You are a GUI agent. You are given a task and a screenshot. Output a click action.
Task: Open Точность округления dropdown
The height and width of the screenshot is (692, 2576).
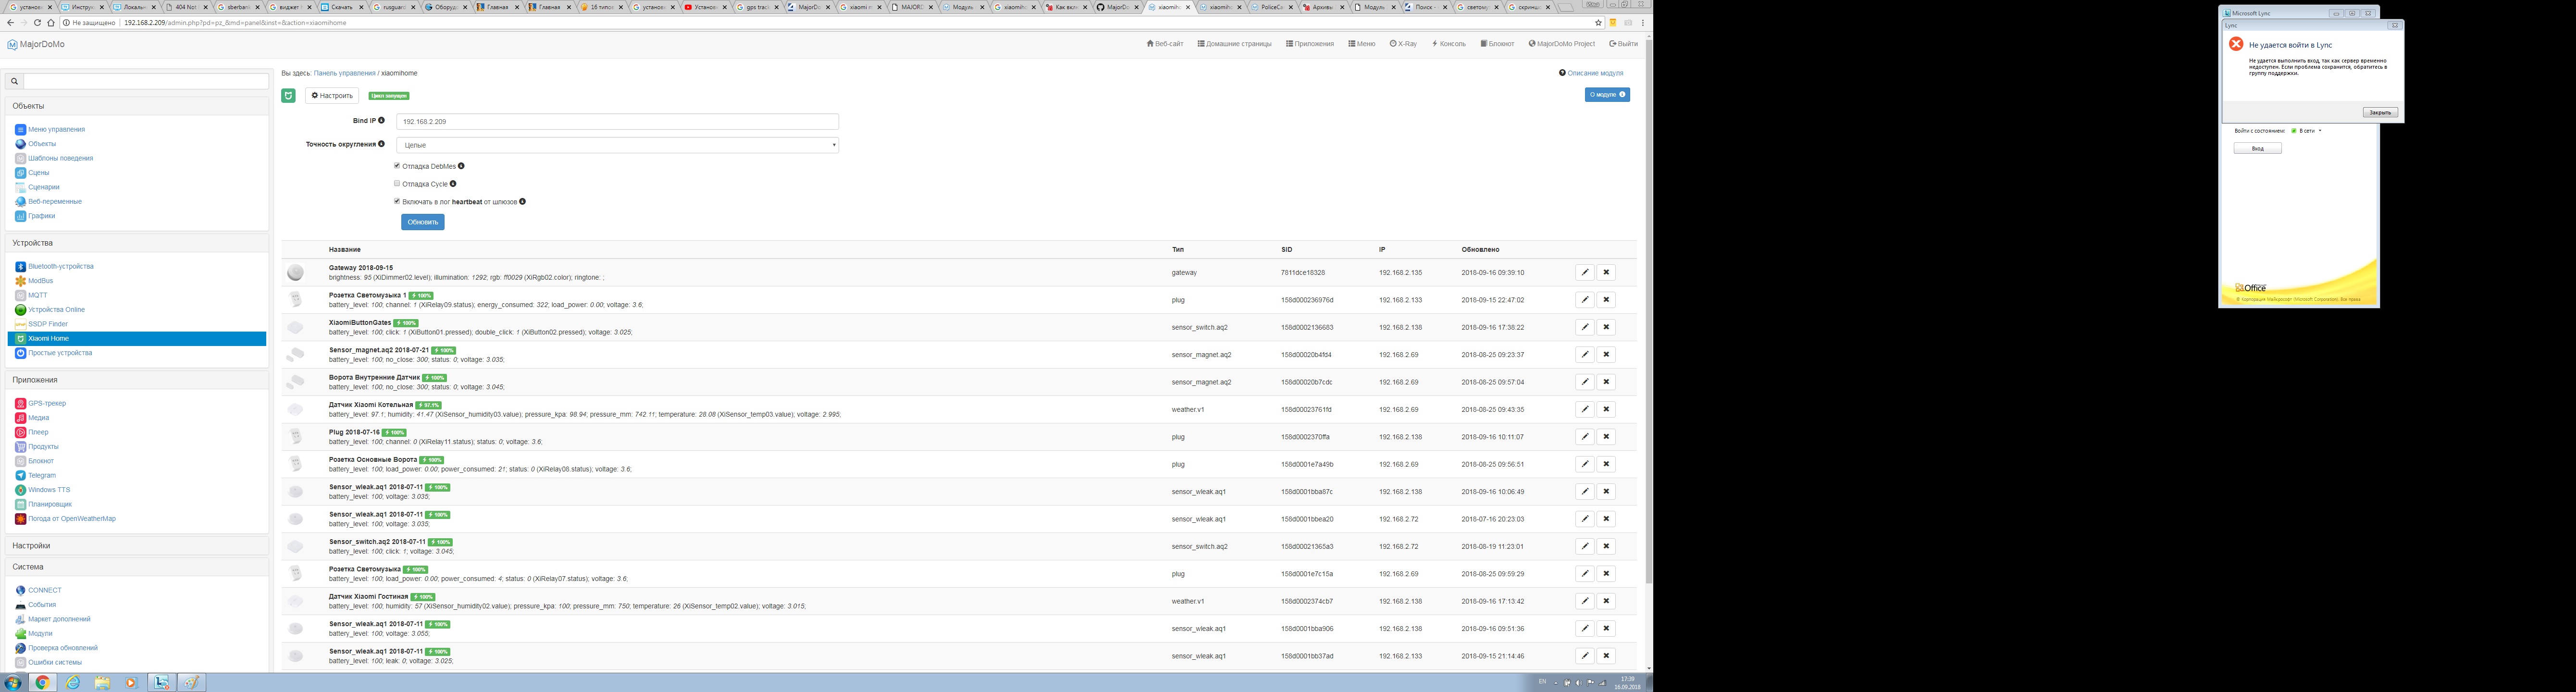(x=617, y=145)
